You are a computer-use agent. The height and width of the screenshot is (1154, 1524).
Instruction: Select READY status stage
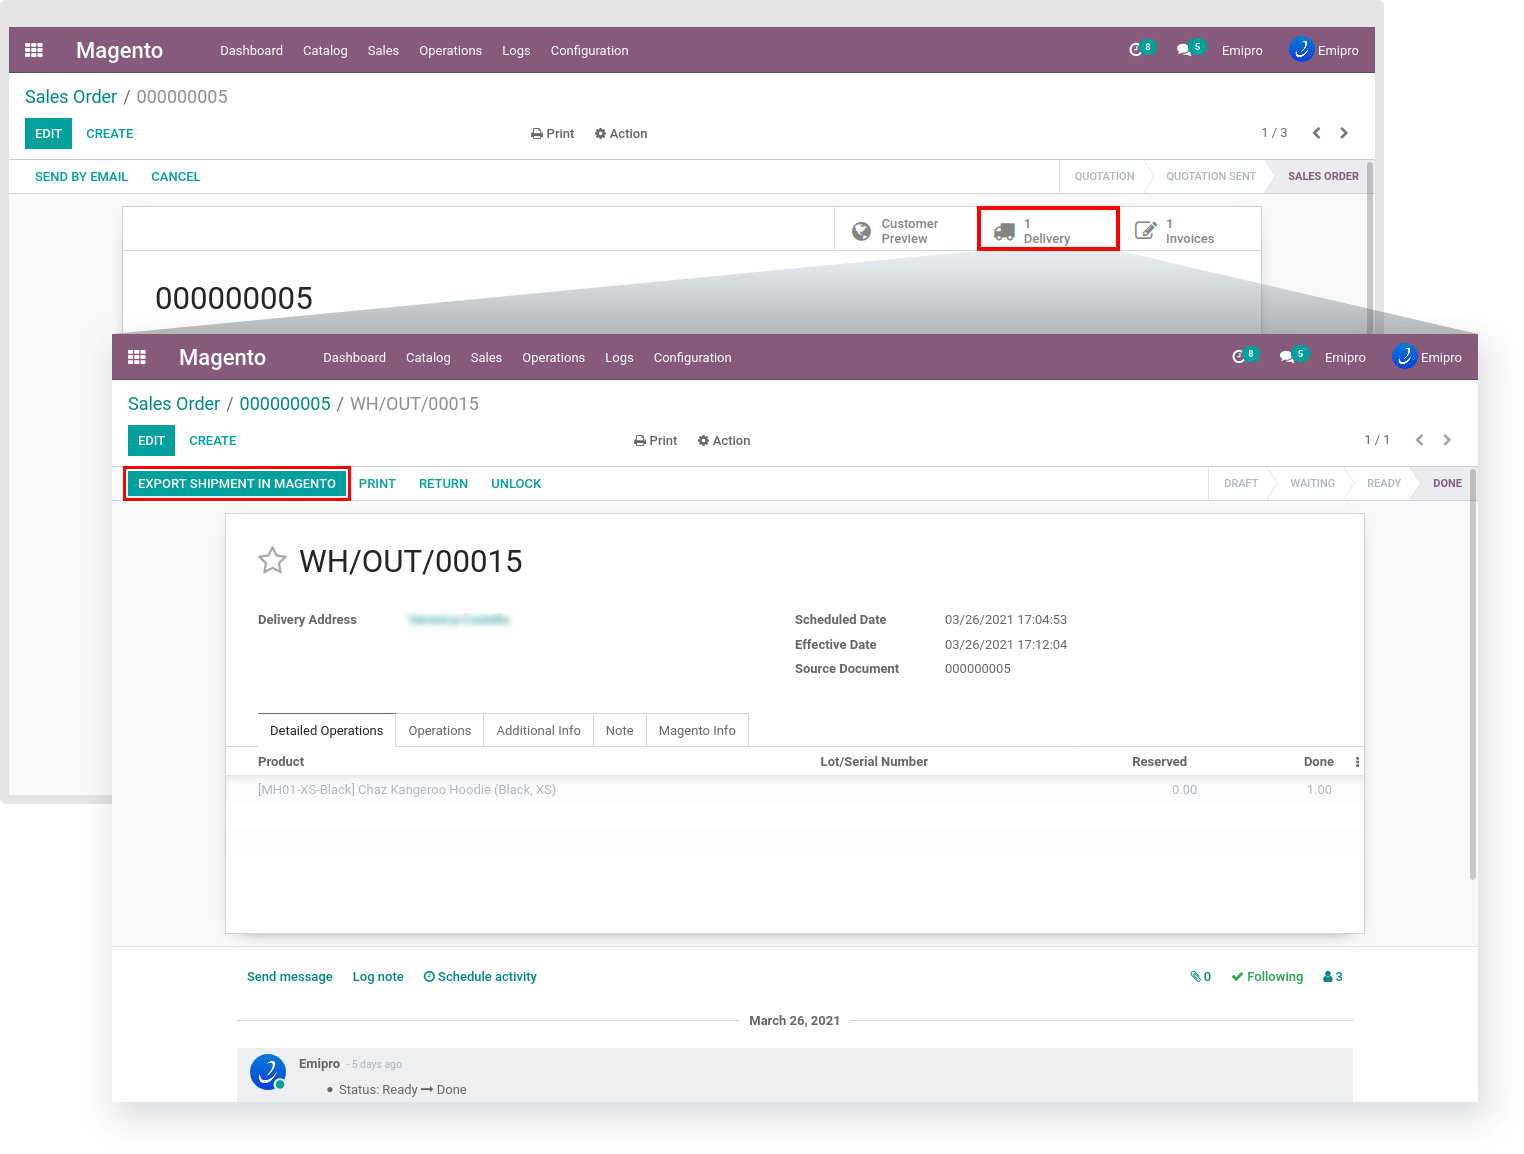1384,483
